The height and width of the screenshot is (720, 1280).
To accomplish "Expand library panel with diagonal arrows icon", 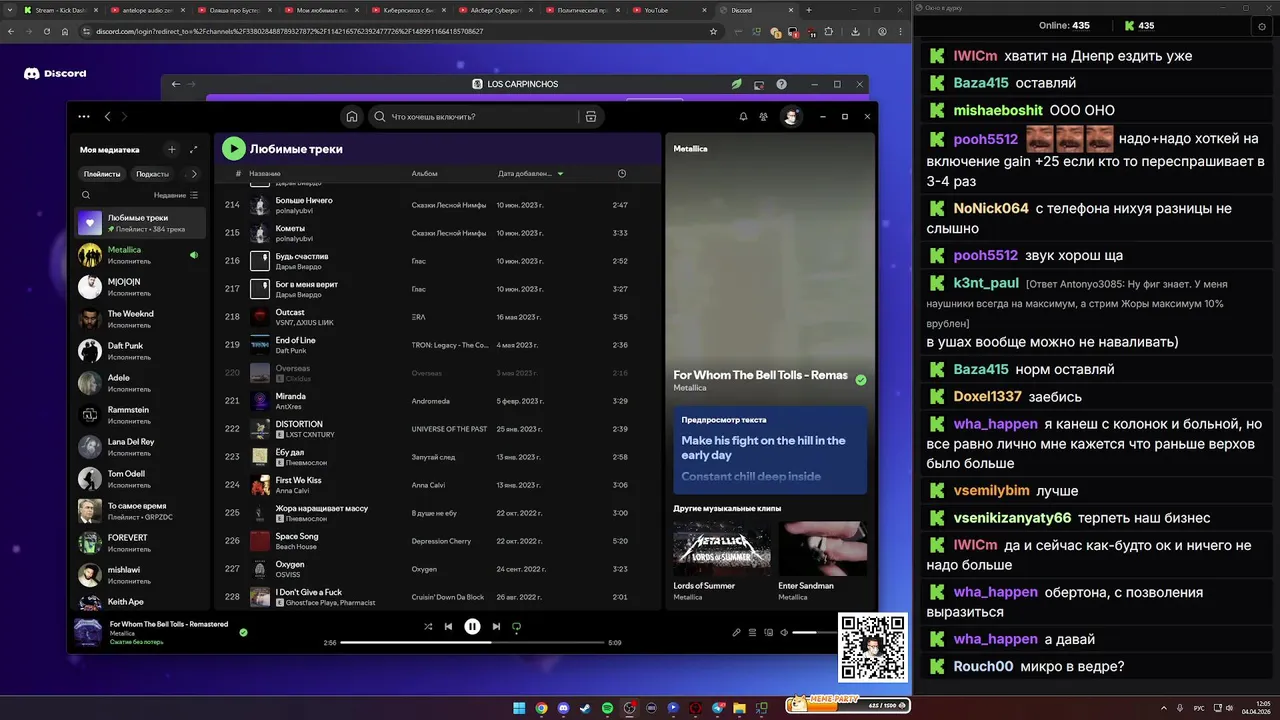I will point(194,149).
